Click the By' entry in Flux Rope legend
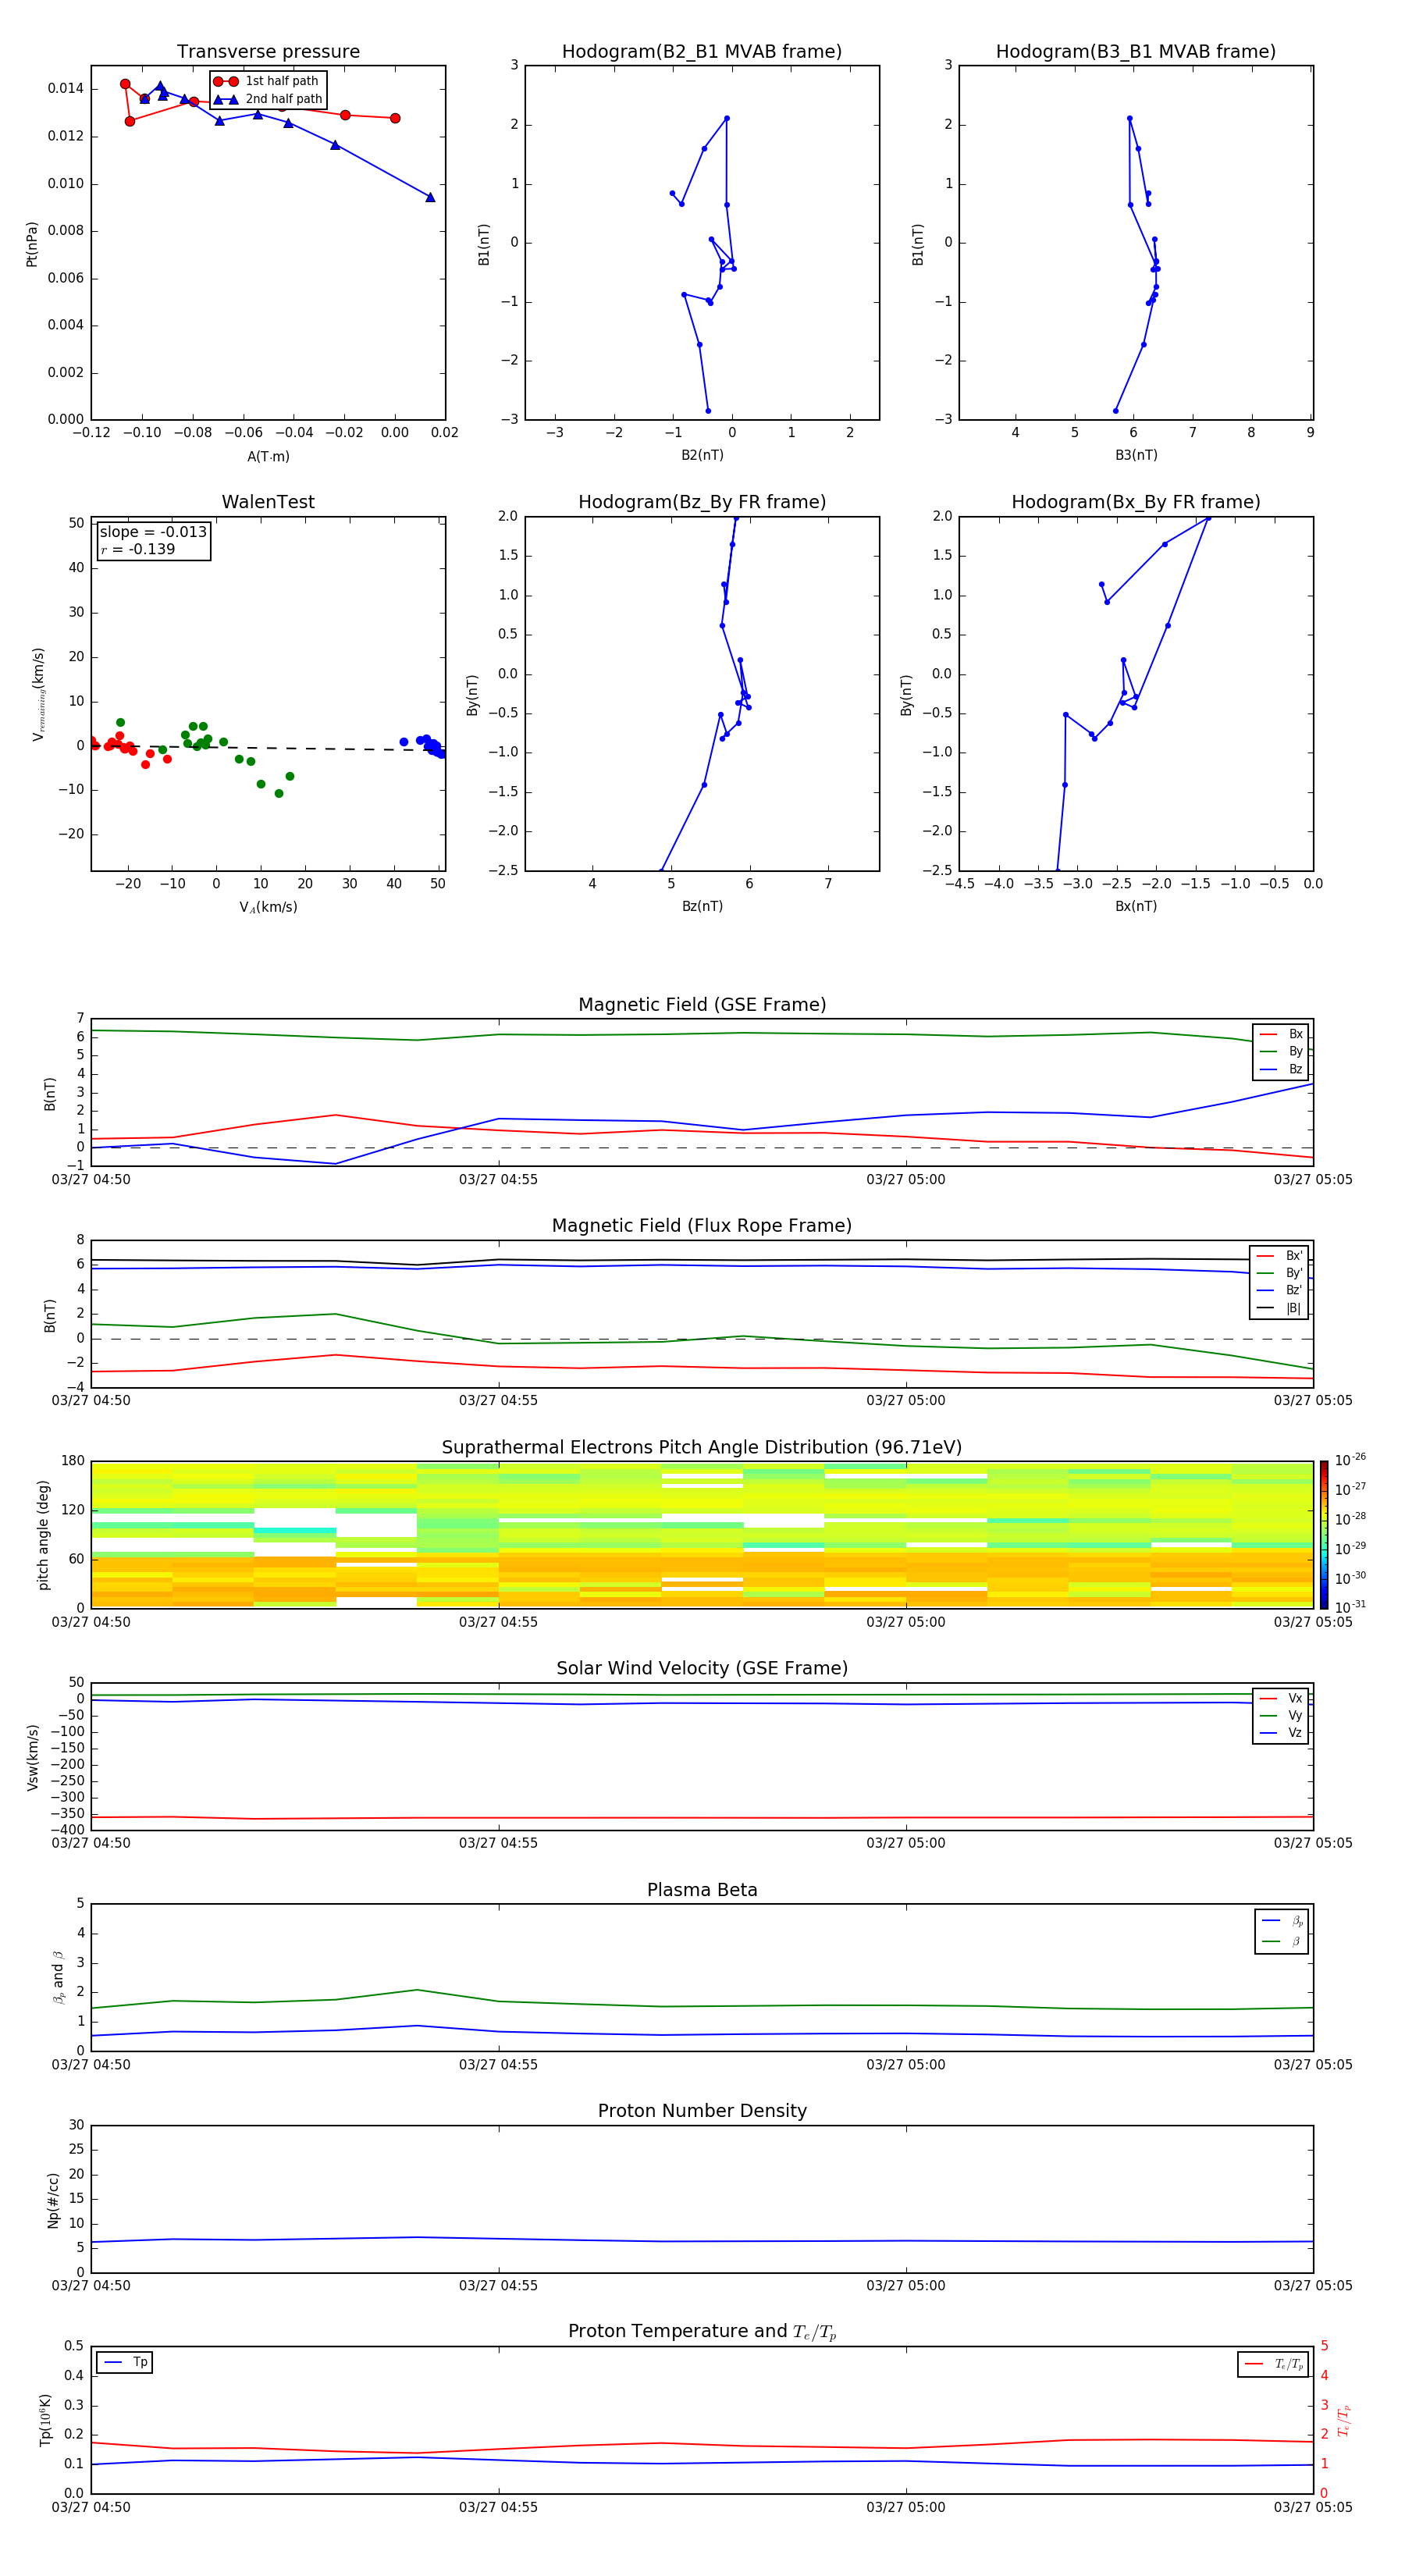The height and width of the screenshot is (2576, 1405). (1279, 1273)
